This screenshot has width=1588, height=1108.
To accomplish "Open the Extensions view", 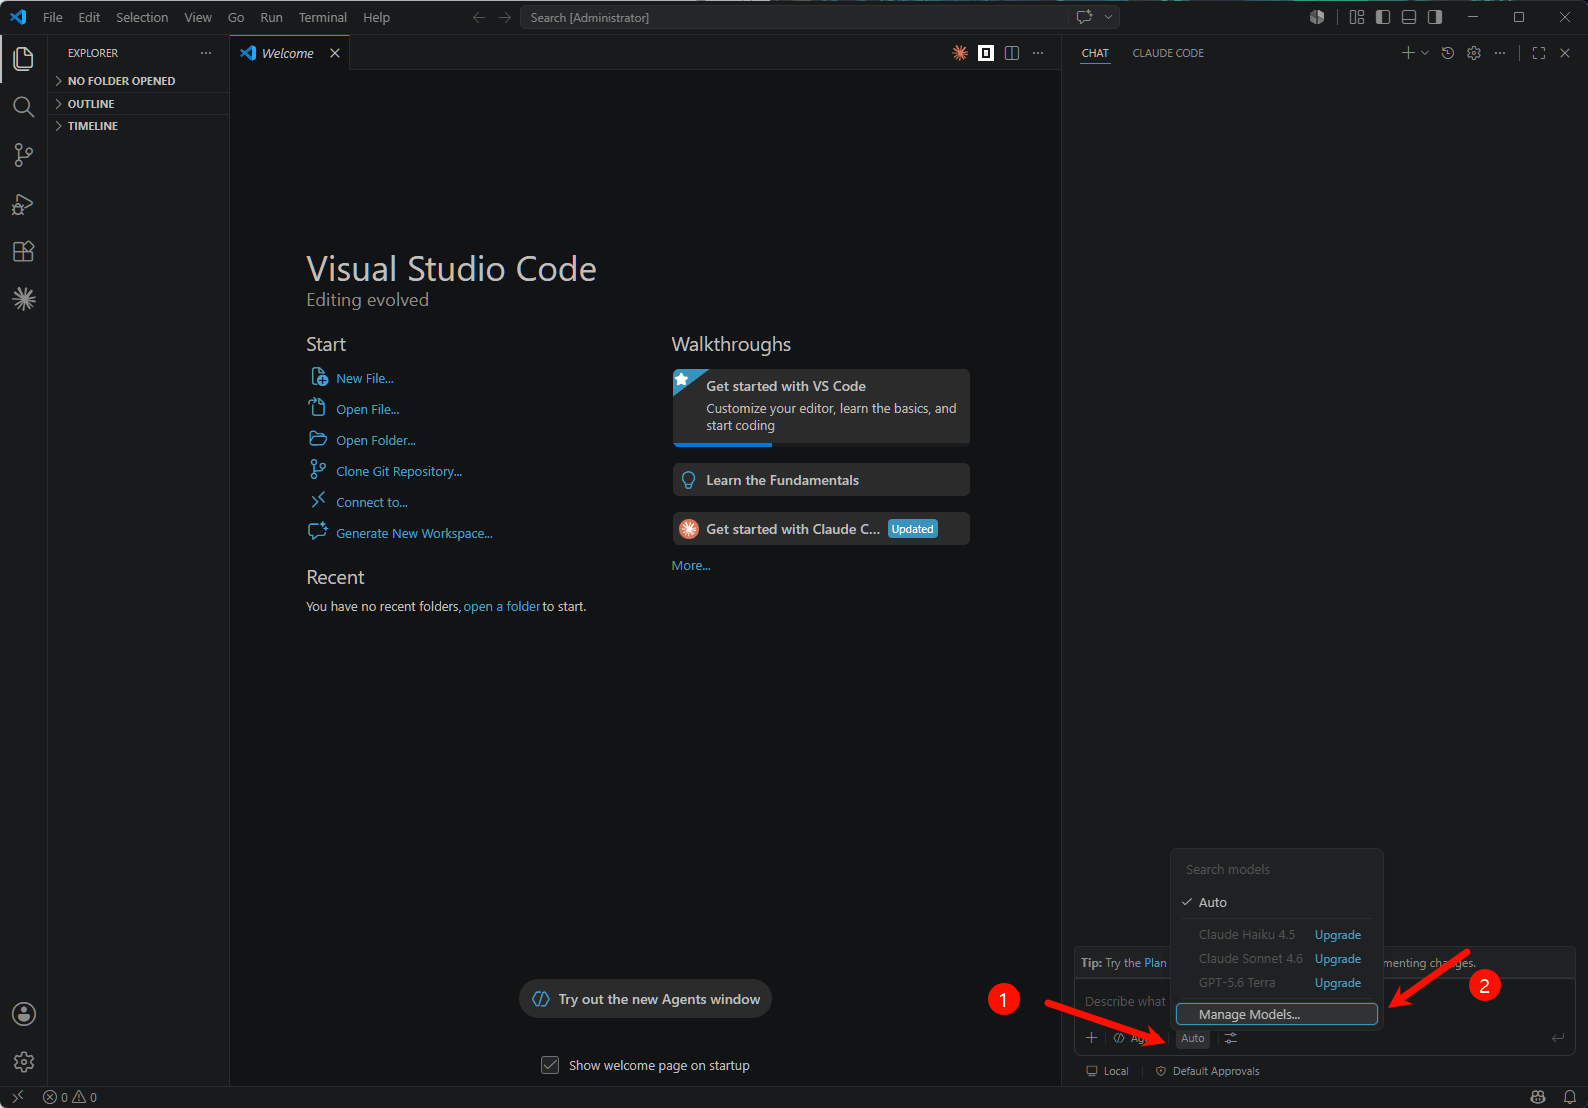I will pyautogui.click(x=24, y=251).
